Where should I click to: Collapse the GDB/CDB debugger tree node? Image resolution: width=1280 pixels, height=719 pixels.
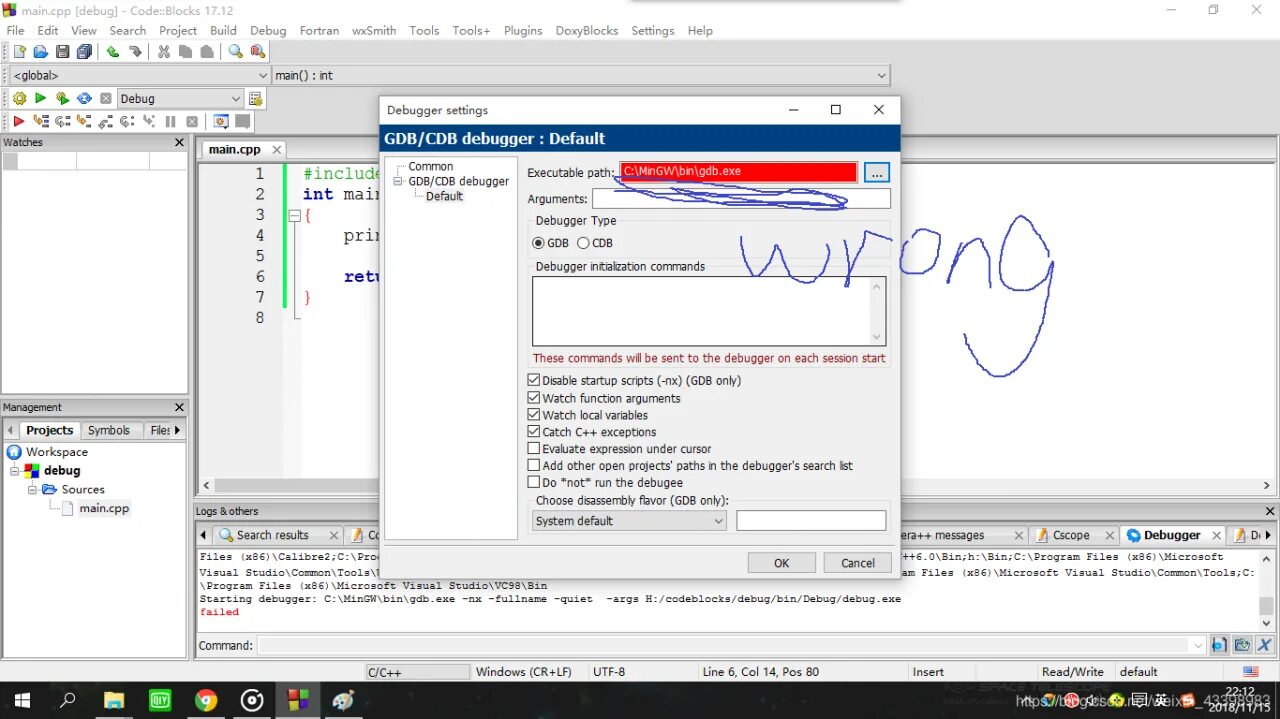pos(399,181)
